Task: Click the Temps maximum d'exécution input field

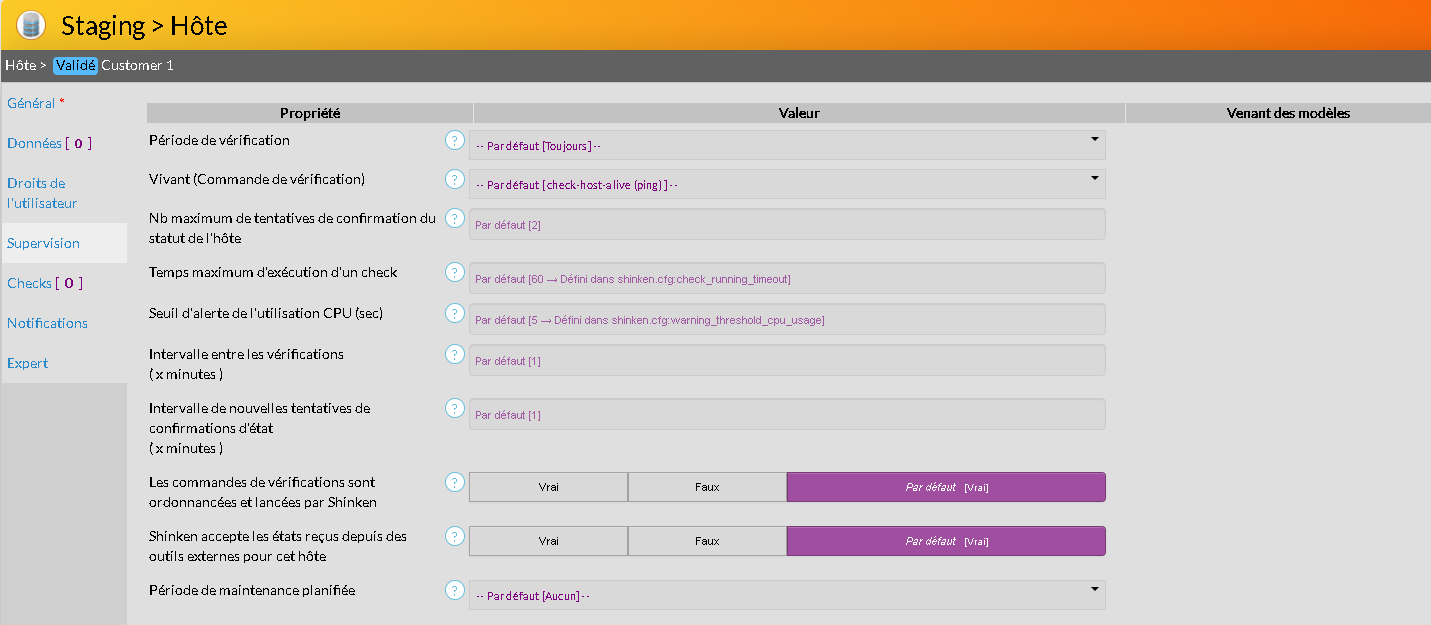Action: pyautogui.click(x=787, y=279)
